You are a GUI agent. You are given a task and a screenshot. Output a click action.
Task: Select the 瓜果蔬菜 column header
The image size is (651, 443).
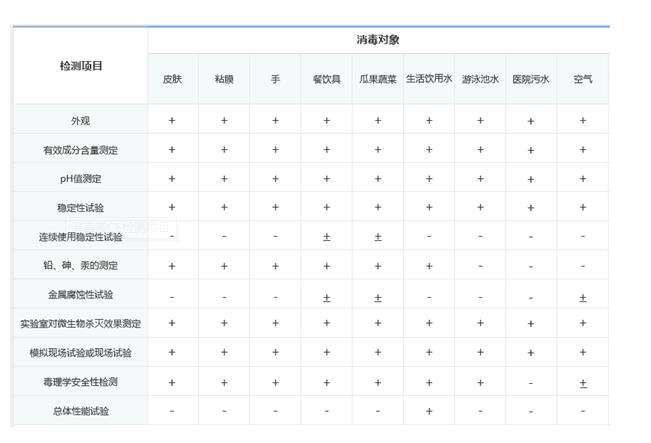[x=378, y=79]
